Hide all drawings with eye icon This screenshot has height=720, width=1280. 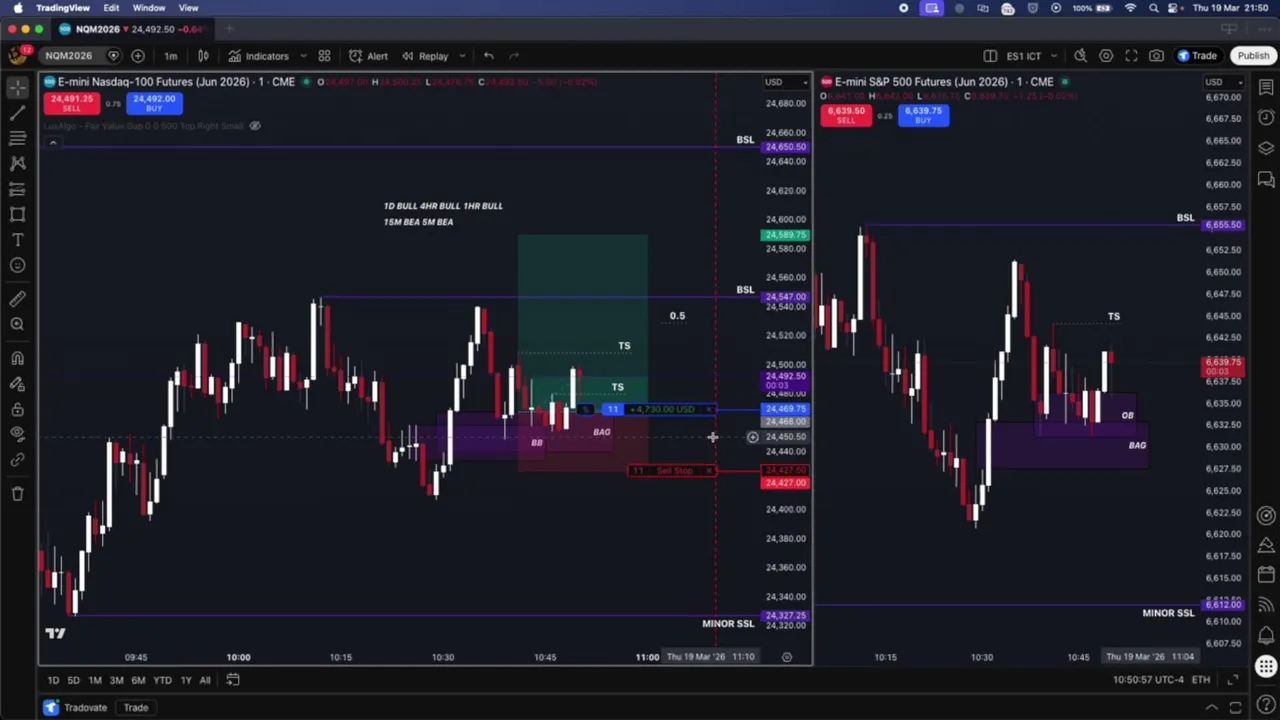point(17,434)
